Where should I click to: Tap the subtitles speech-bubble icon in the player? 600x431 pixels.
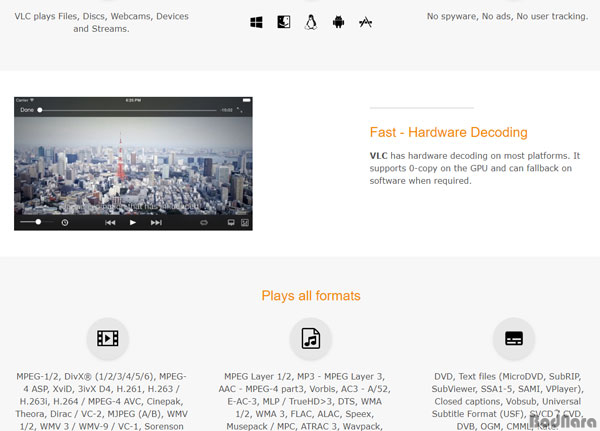231,222
